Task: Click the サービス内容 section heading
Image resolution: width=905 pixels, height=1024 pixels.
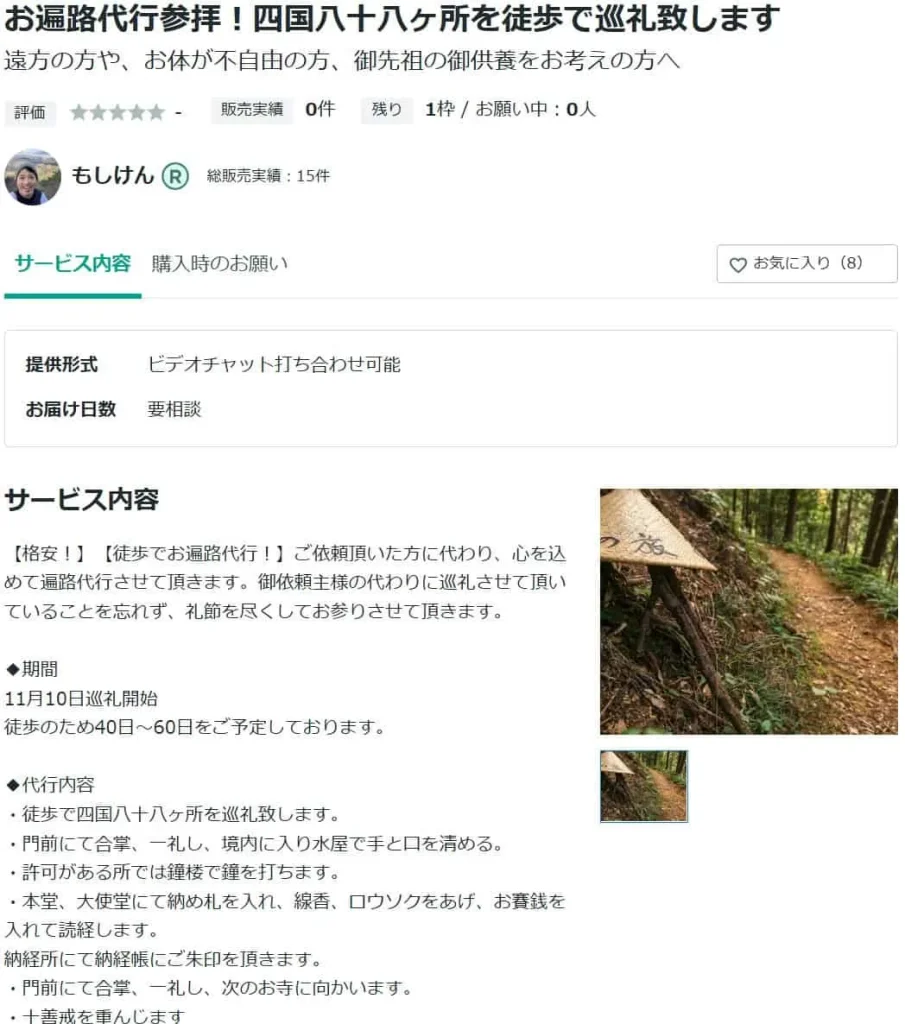Action: tap(82, 500)
